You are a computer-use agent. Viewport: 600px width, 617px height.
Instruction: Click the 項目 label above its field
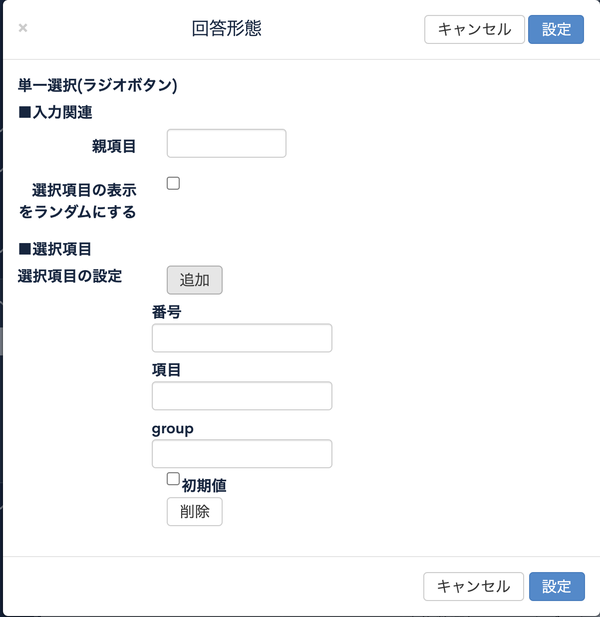tap(166, 370)
